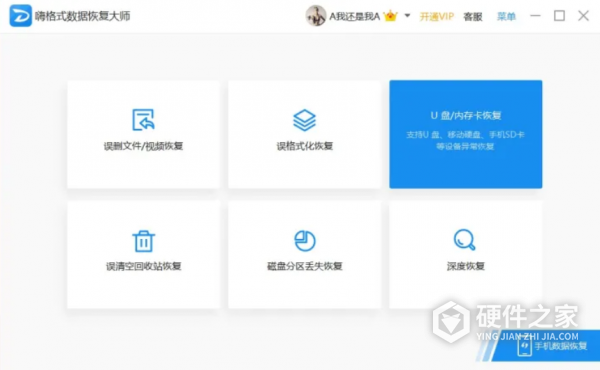
Task: Click the gold crown VIP badge icon
Action: click(x=390, y=16)
